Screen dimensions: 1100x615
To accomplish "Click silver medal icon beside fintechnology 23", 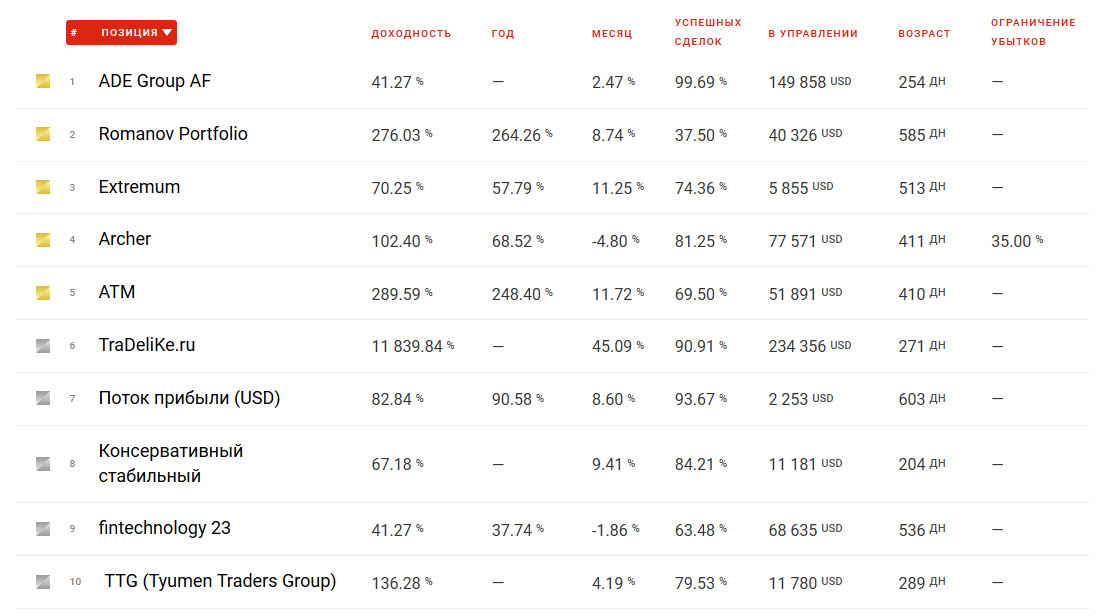I will point(43,528).
